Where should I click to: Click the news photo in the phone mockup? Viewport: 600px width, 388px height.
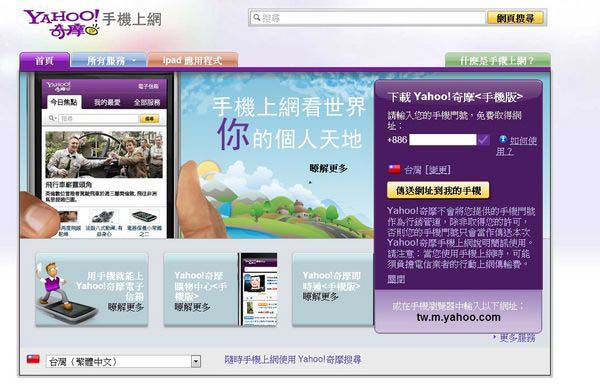104,155
